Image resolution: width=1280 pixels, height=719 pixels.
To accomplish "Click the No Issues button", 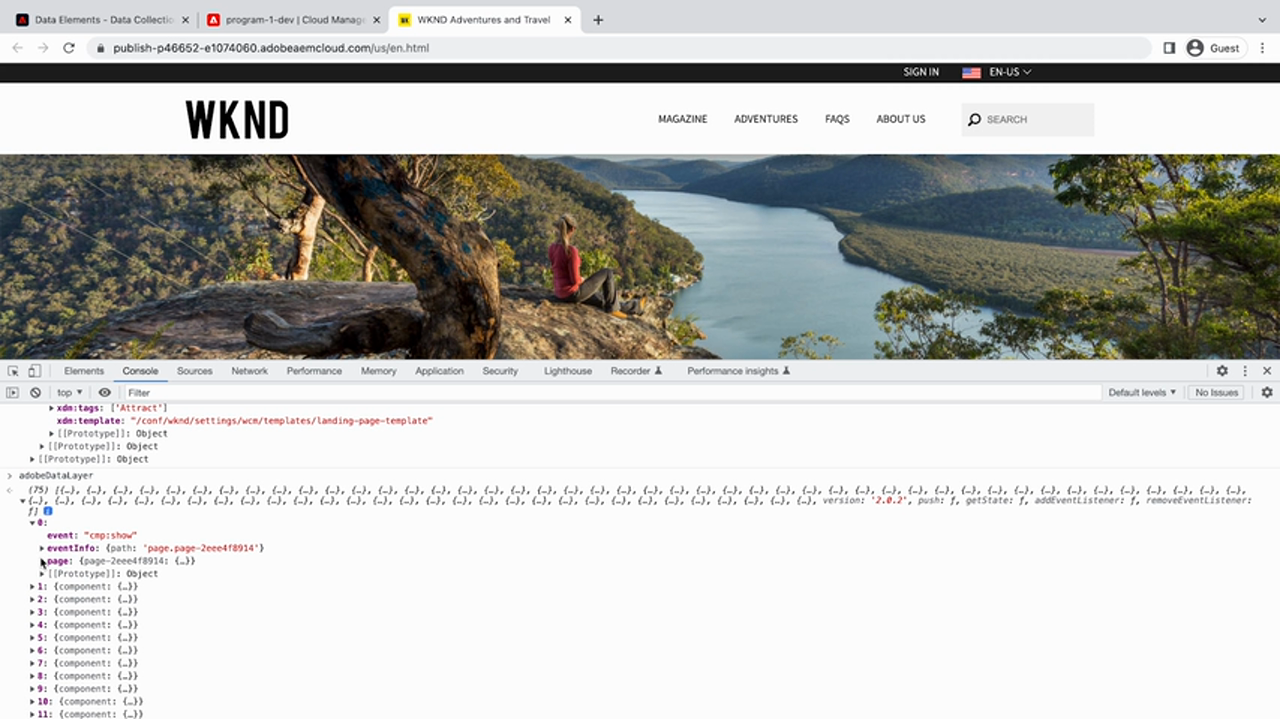I will pyautogui.click(x=1216, y=393).
